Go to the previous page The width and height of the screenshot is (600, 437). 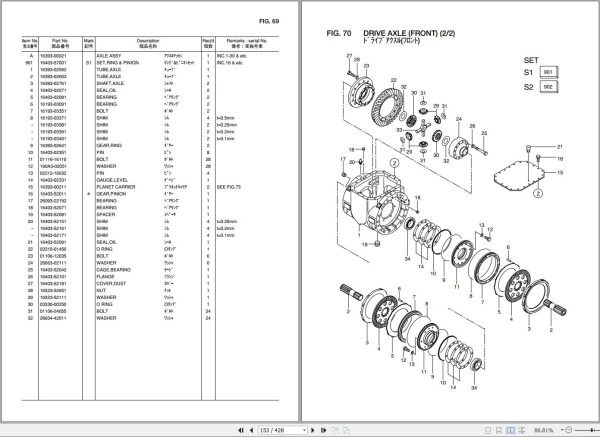251,430
